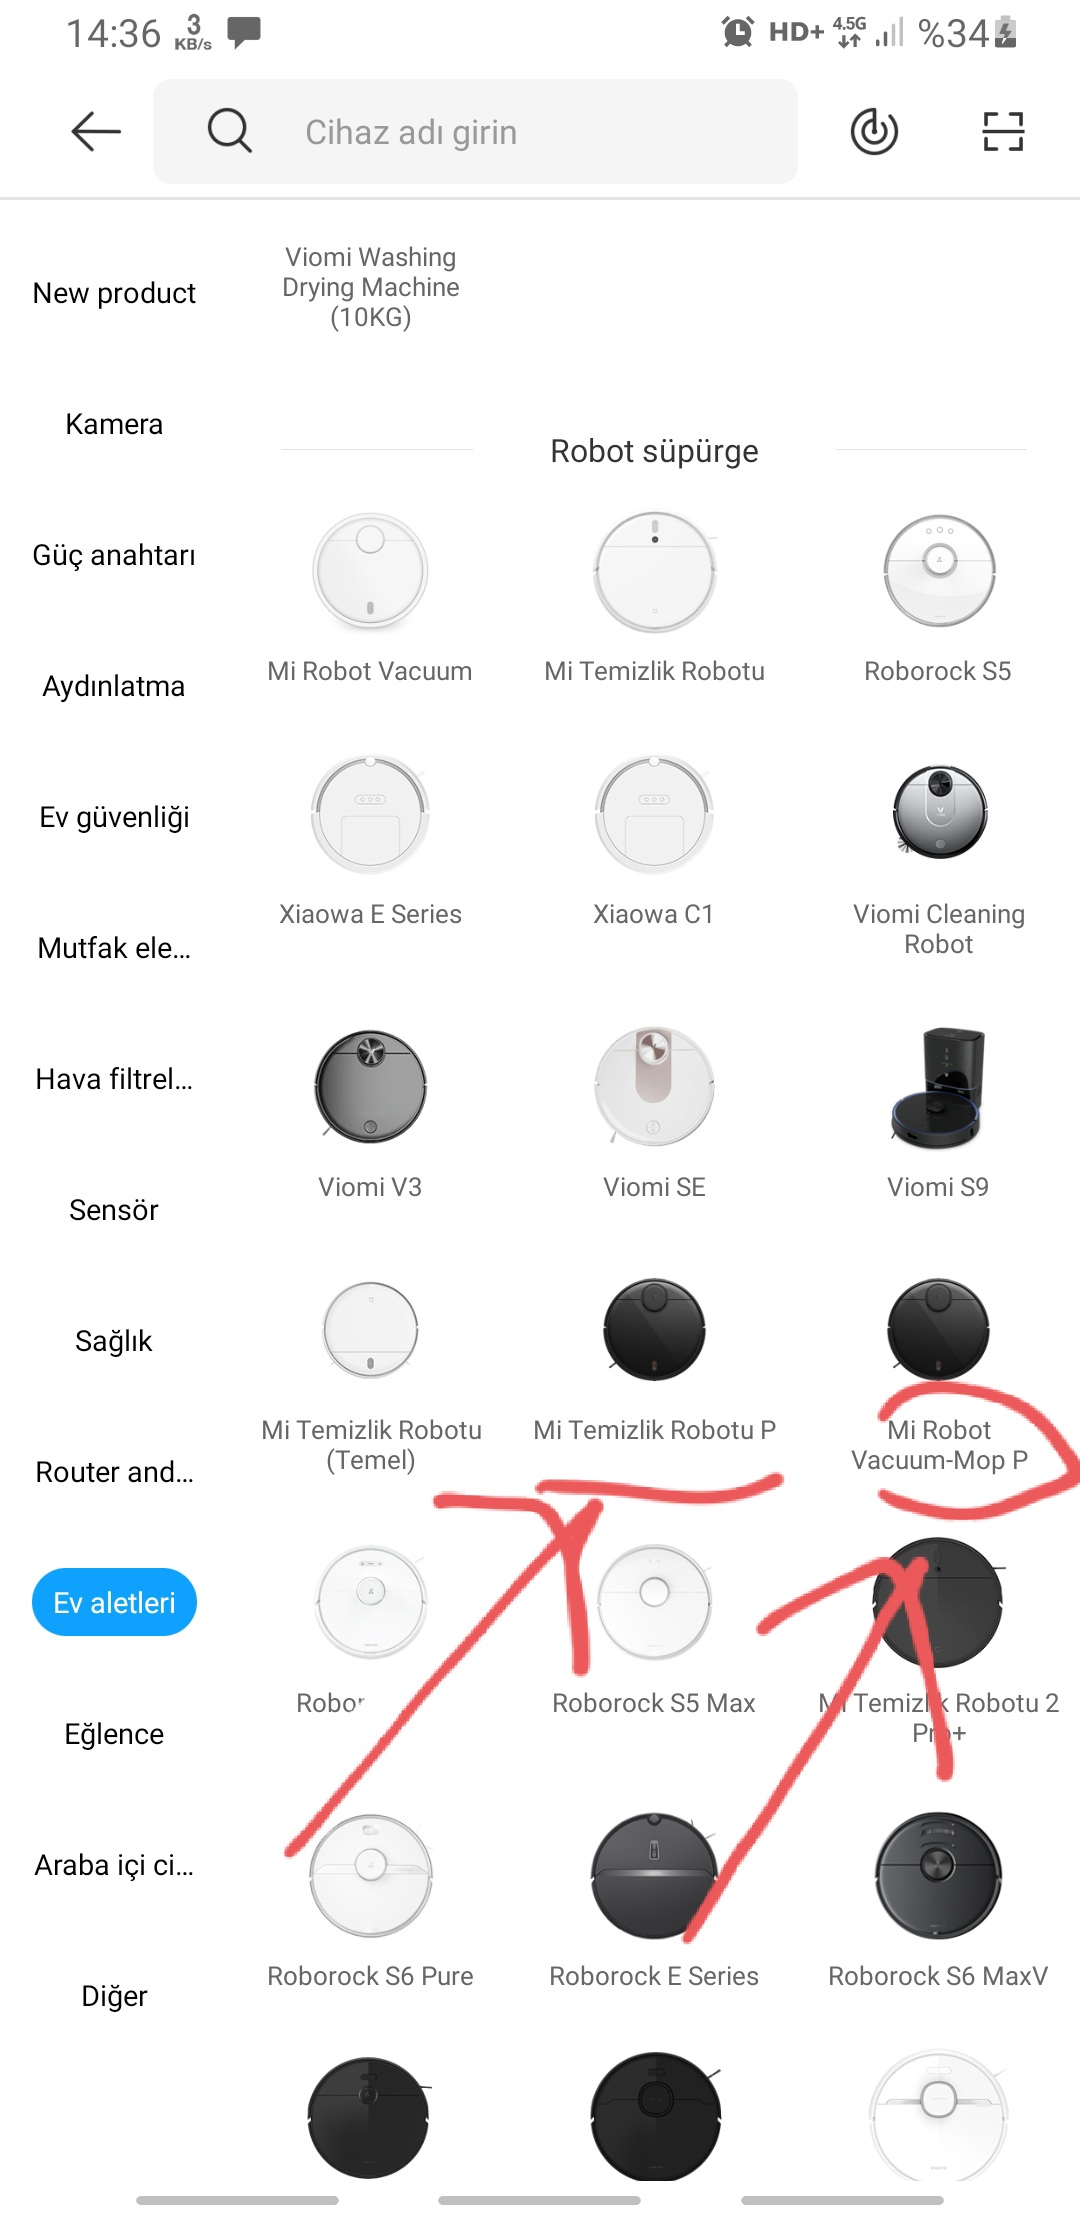Viewport: 1080px width, 2220px height.
Task: Choose the Viomi S9 device icon
Action: (939, 1086)
